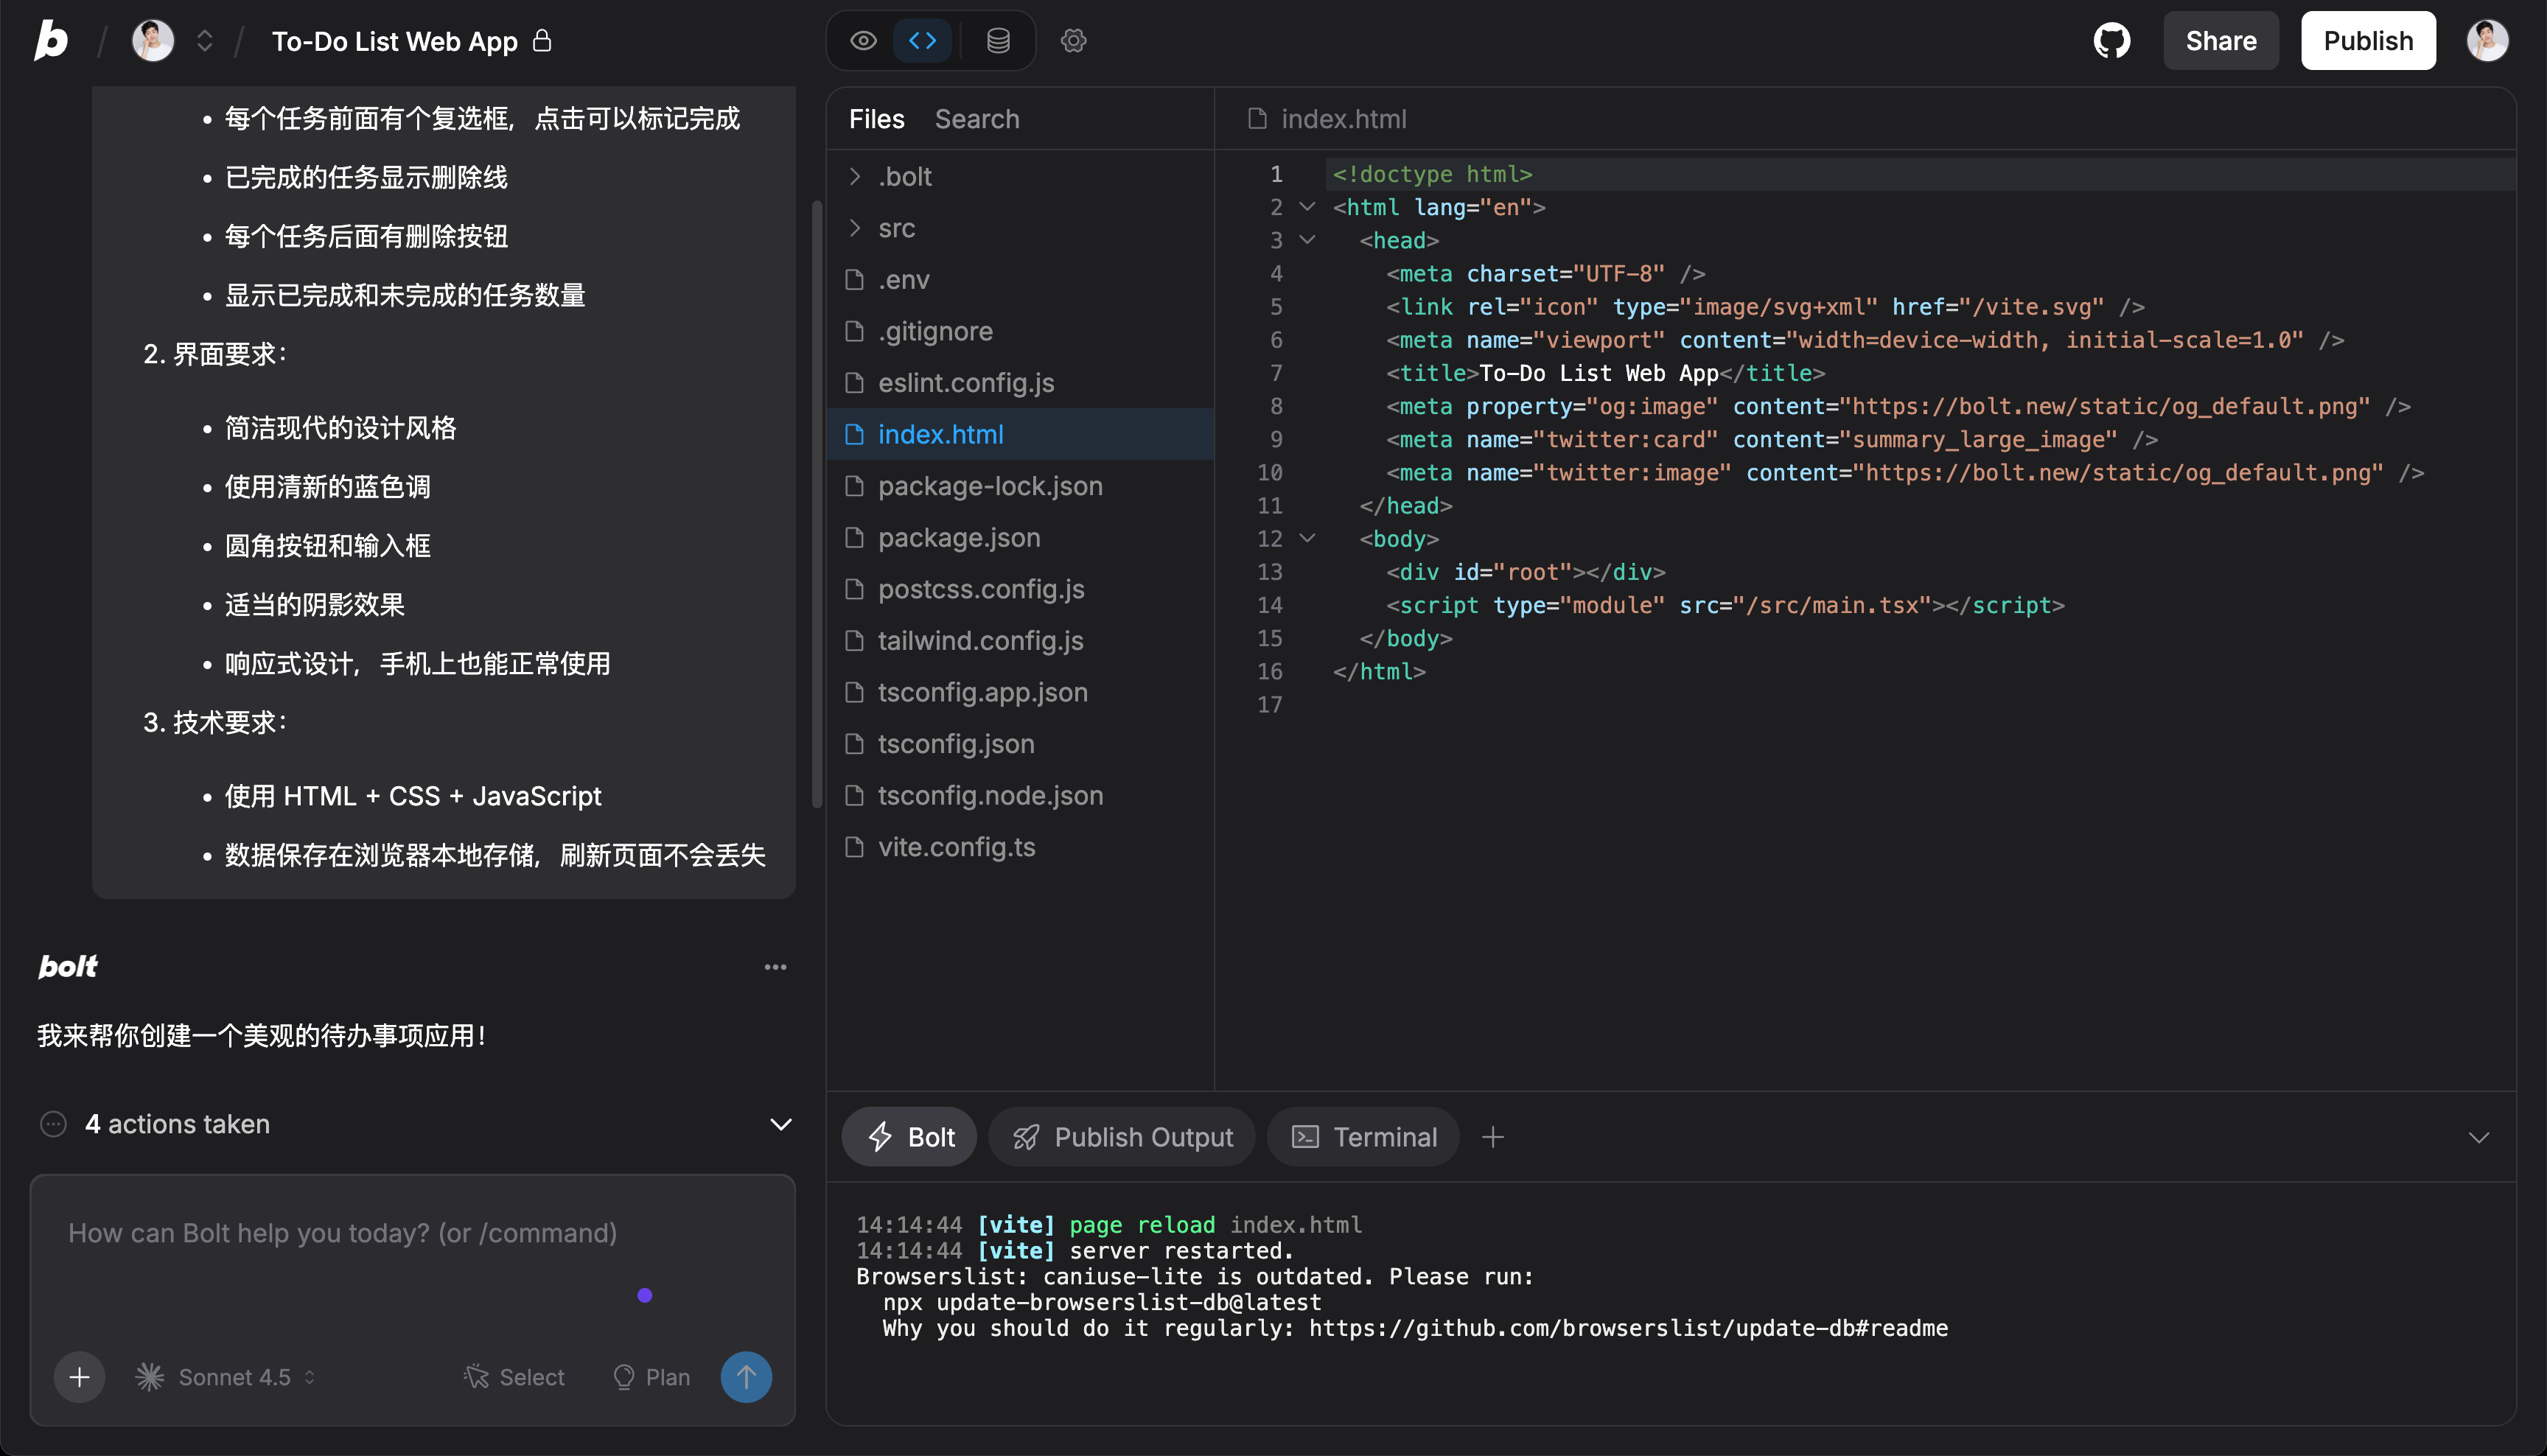Image resolution: width=2547 pixels, height=1456 pixels.
Task: Enable Plan mode in chat box
Action: [651, 1377]
